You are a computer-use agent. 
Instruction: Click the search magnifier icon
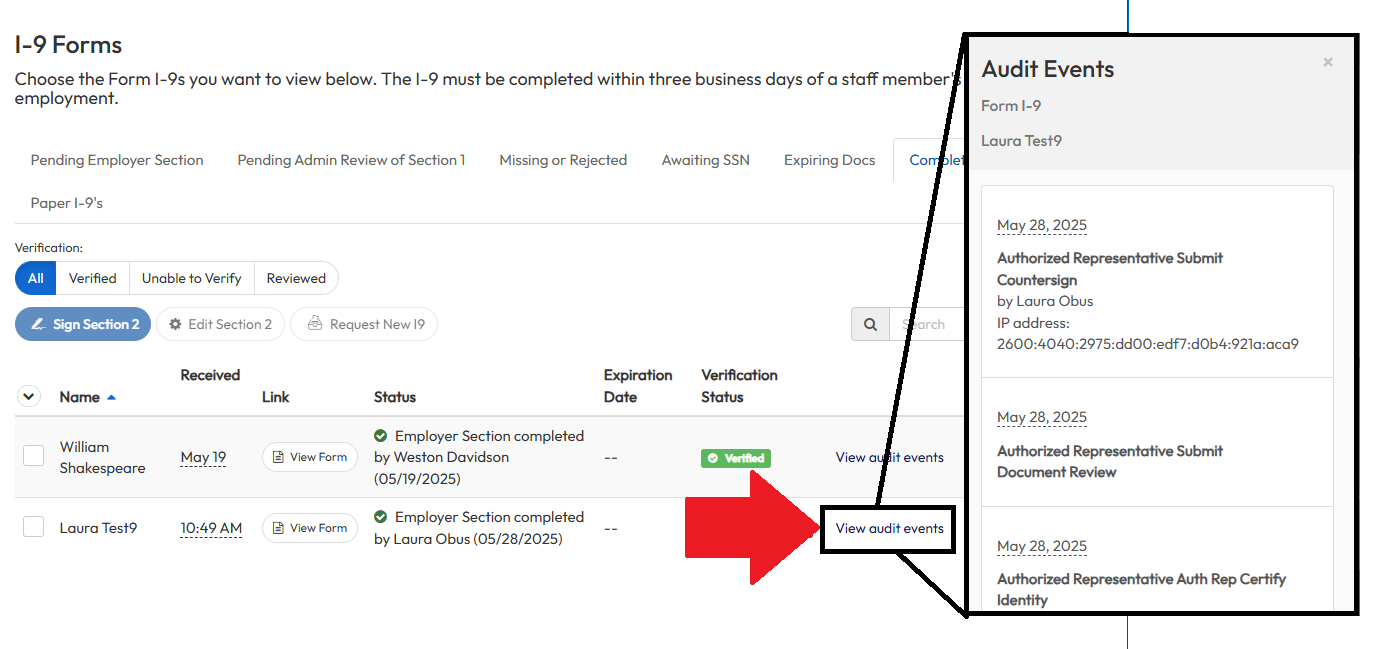[x=870, y=324]
